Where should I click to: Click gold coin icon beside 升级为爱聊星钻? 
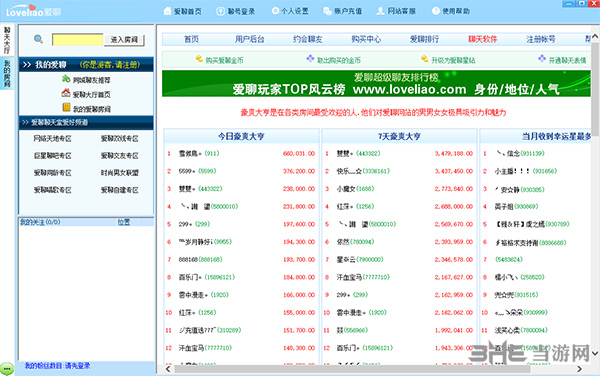pos(424,59)
